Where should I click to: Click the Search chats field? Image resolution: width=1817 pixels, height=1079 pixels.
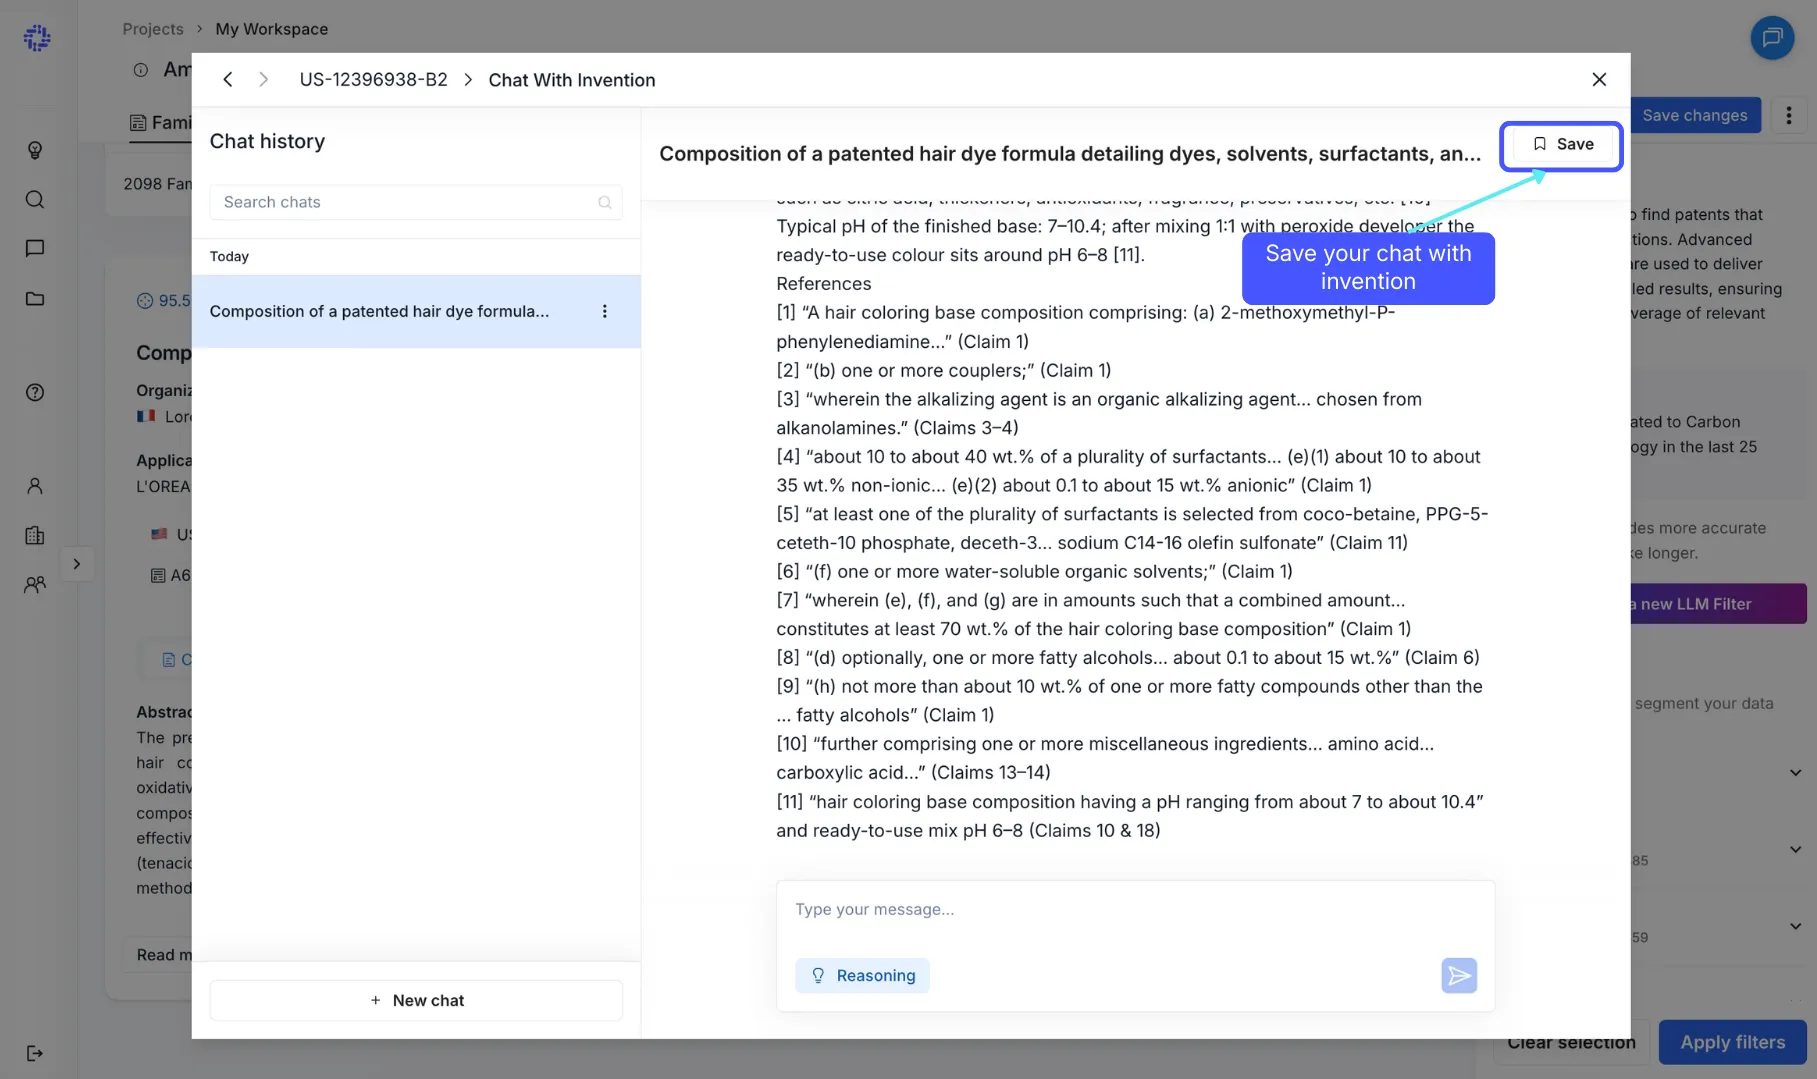tap(416, 202)
